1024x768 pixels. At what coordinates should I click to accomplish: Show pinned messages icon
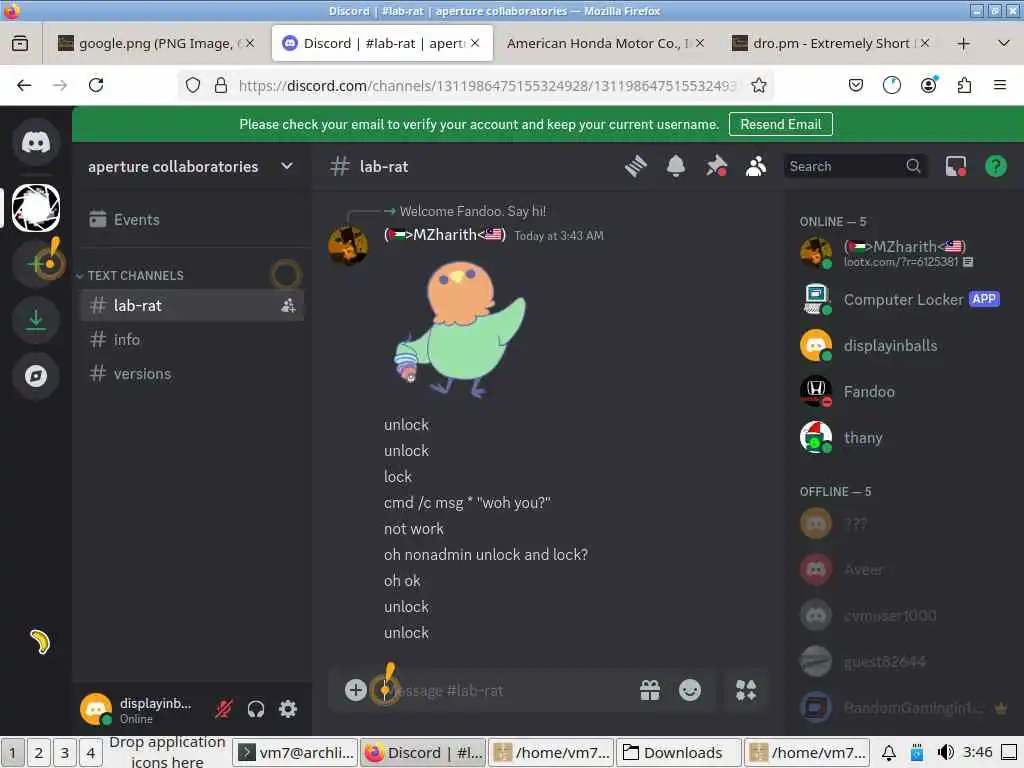point(716,167)
